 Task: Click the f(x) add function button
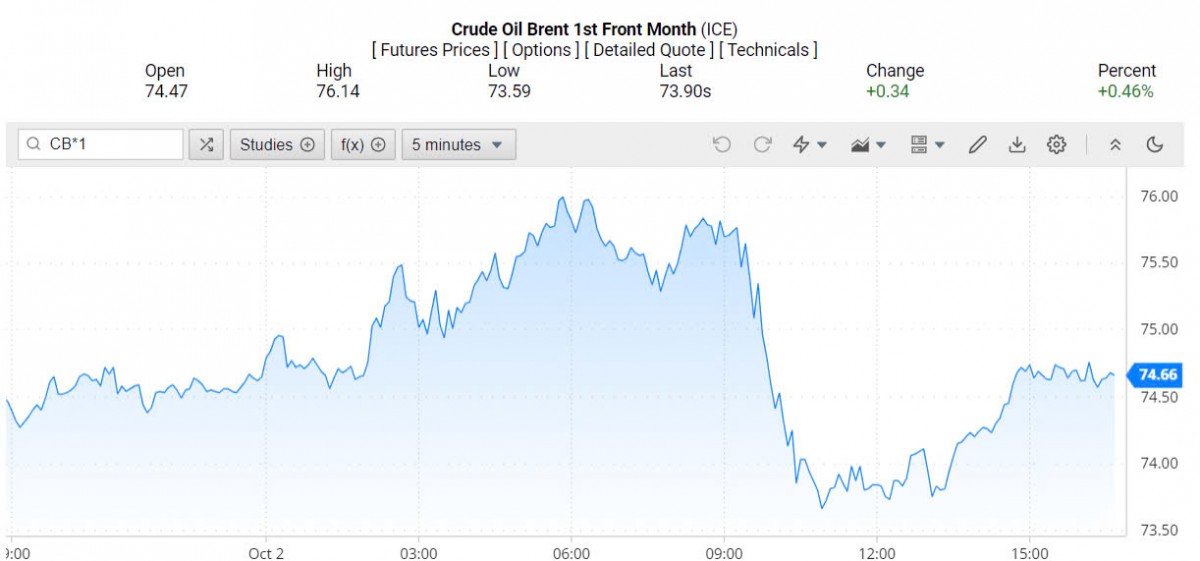(x=363, y=145)
